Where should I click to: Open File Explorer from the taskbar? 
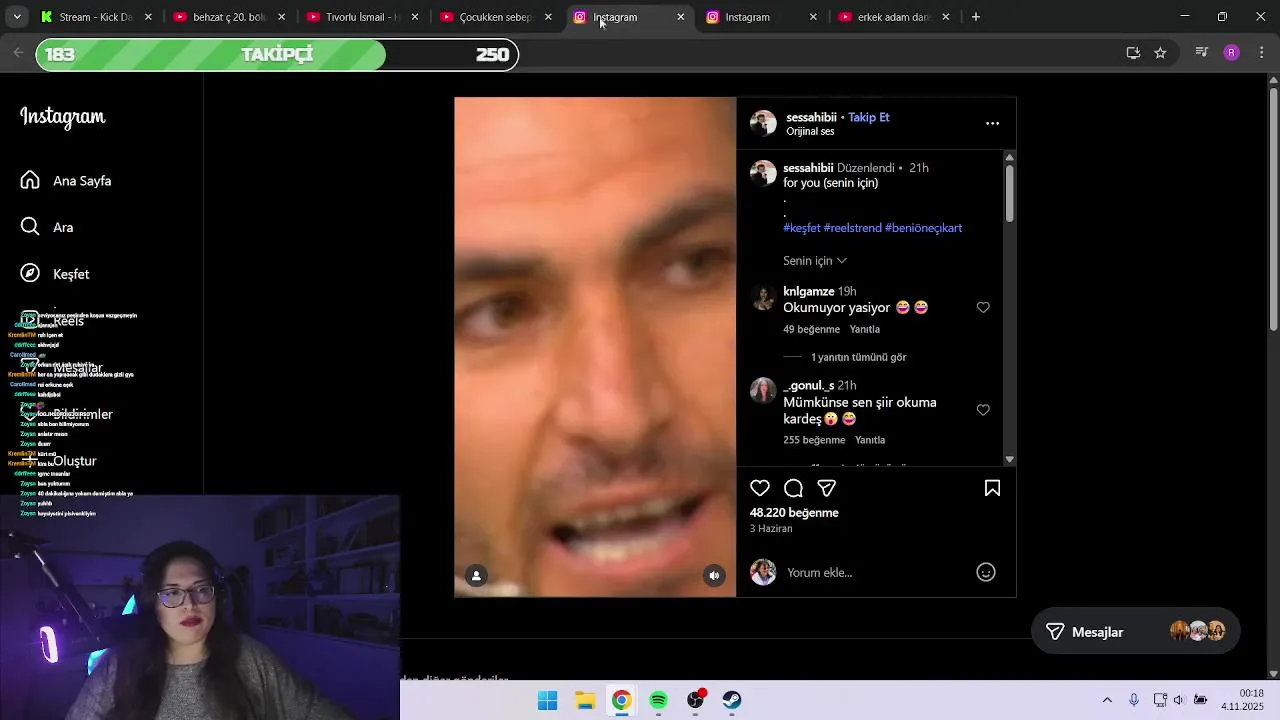click(x=585, y=700)
